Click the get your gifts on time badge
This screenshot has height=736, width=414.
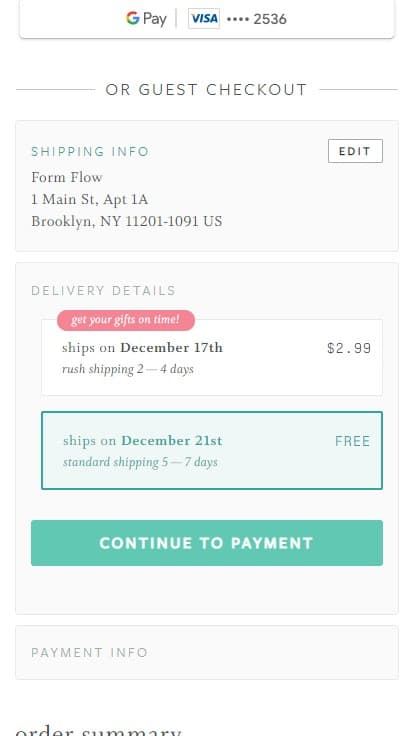pyautogui.click(x=126, y=320)
